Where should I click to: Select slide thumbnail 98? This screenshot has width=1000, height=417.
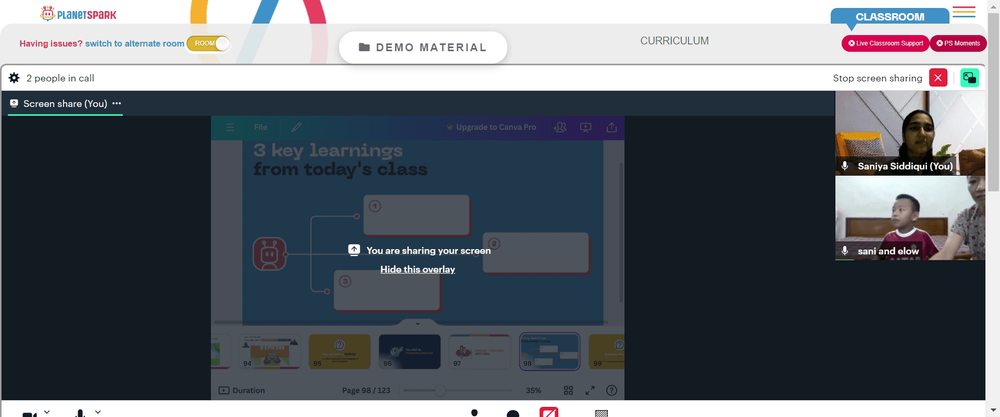click(x=549, y=351)
